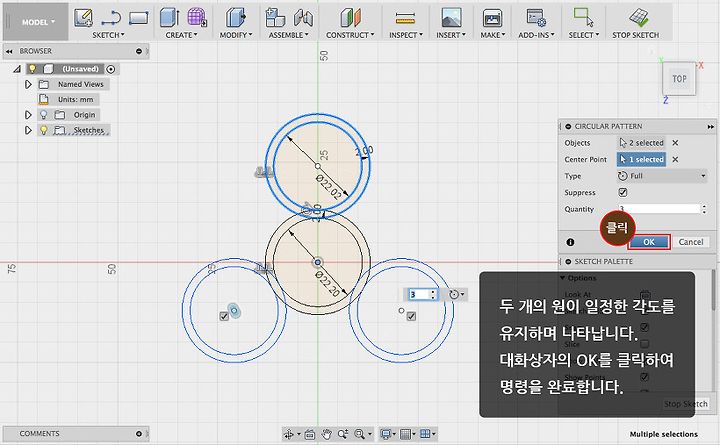The image size is (720, 445).
Task: Open the MODIFY menu
Action: point(236,35)
